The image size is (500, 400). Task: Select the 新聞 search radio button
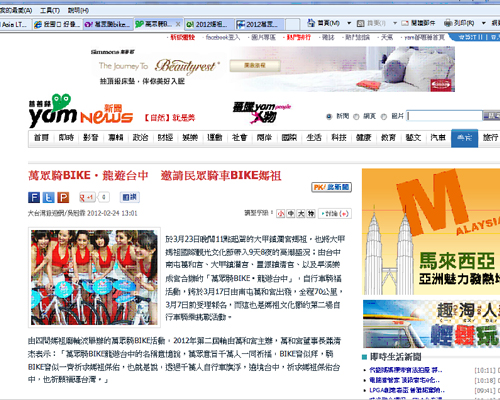click(329, 117)
